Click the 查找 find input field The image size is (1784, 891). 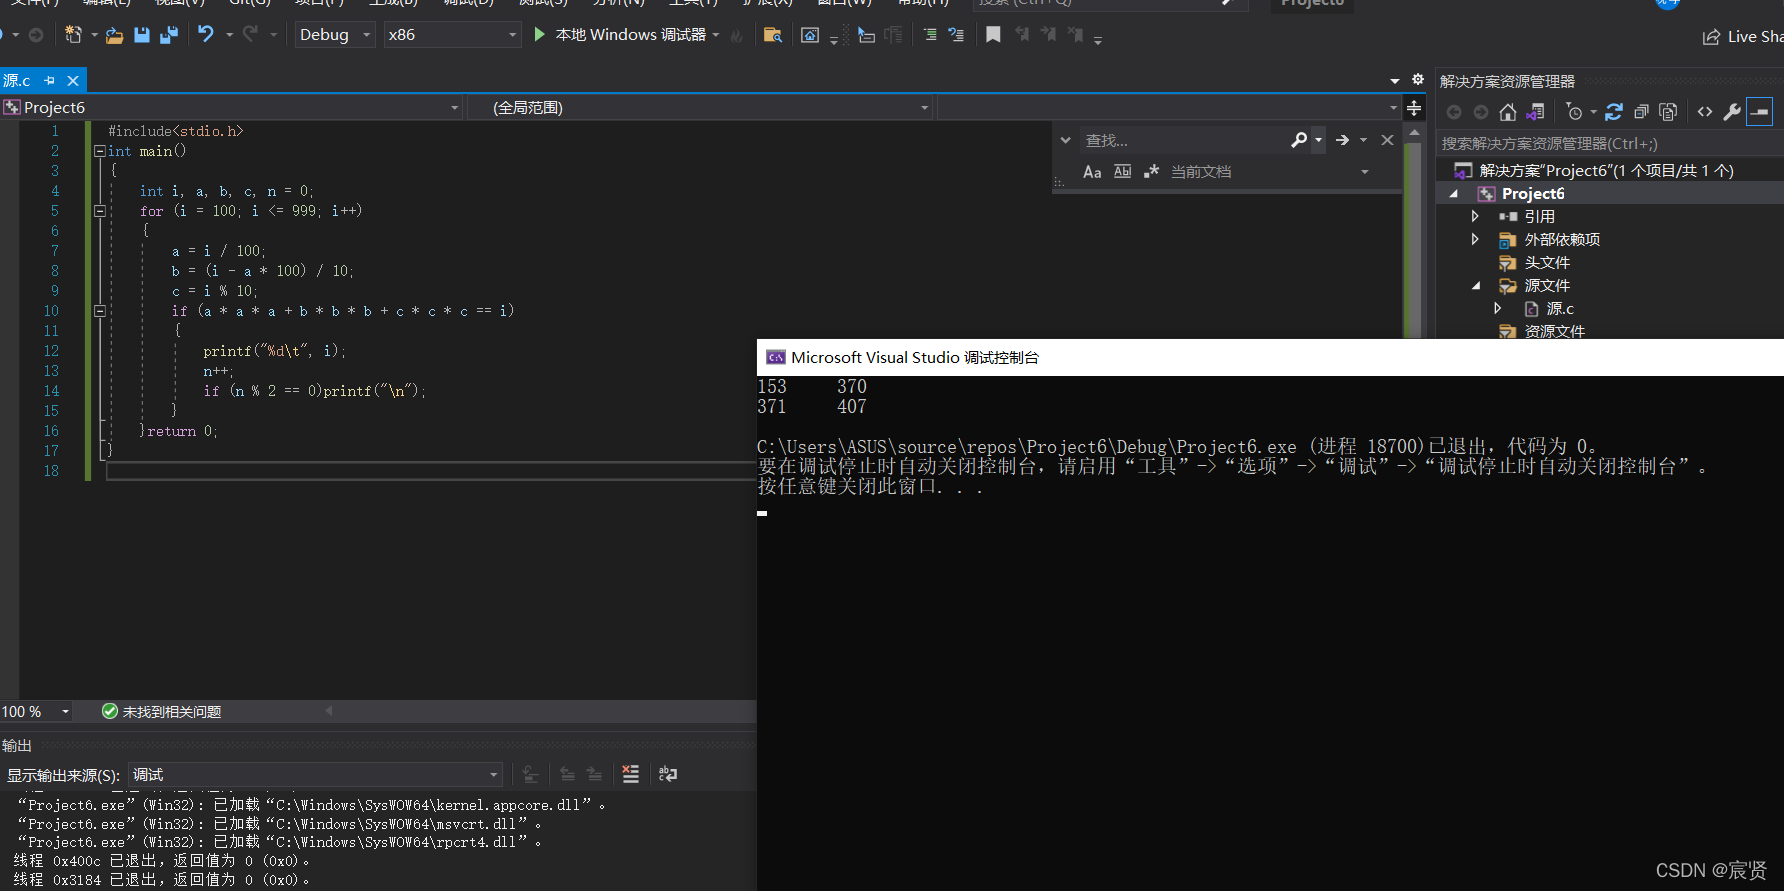[1184, 140]
